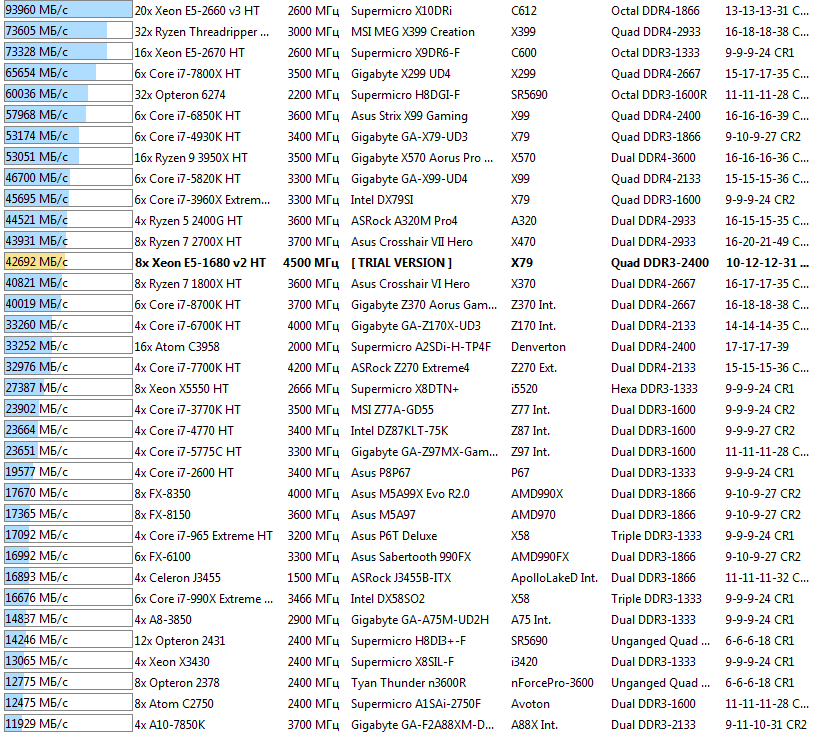Click Asus Strix X99 Gaming cell

tap(409, 116)
